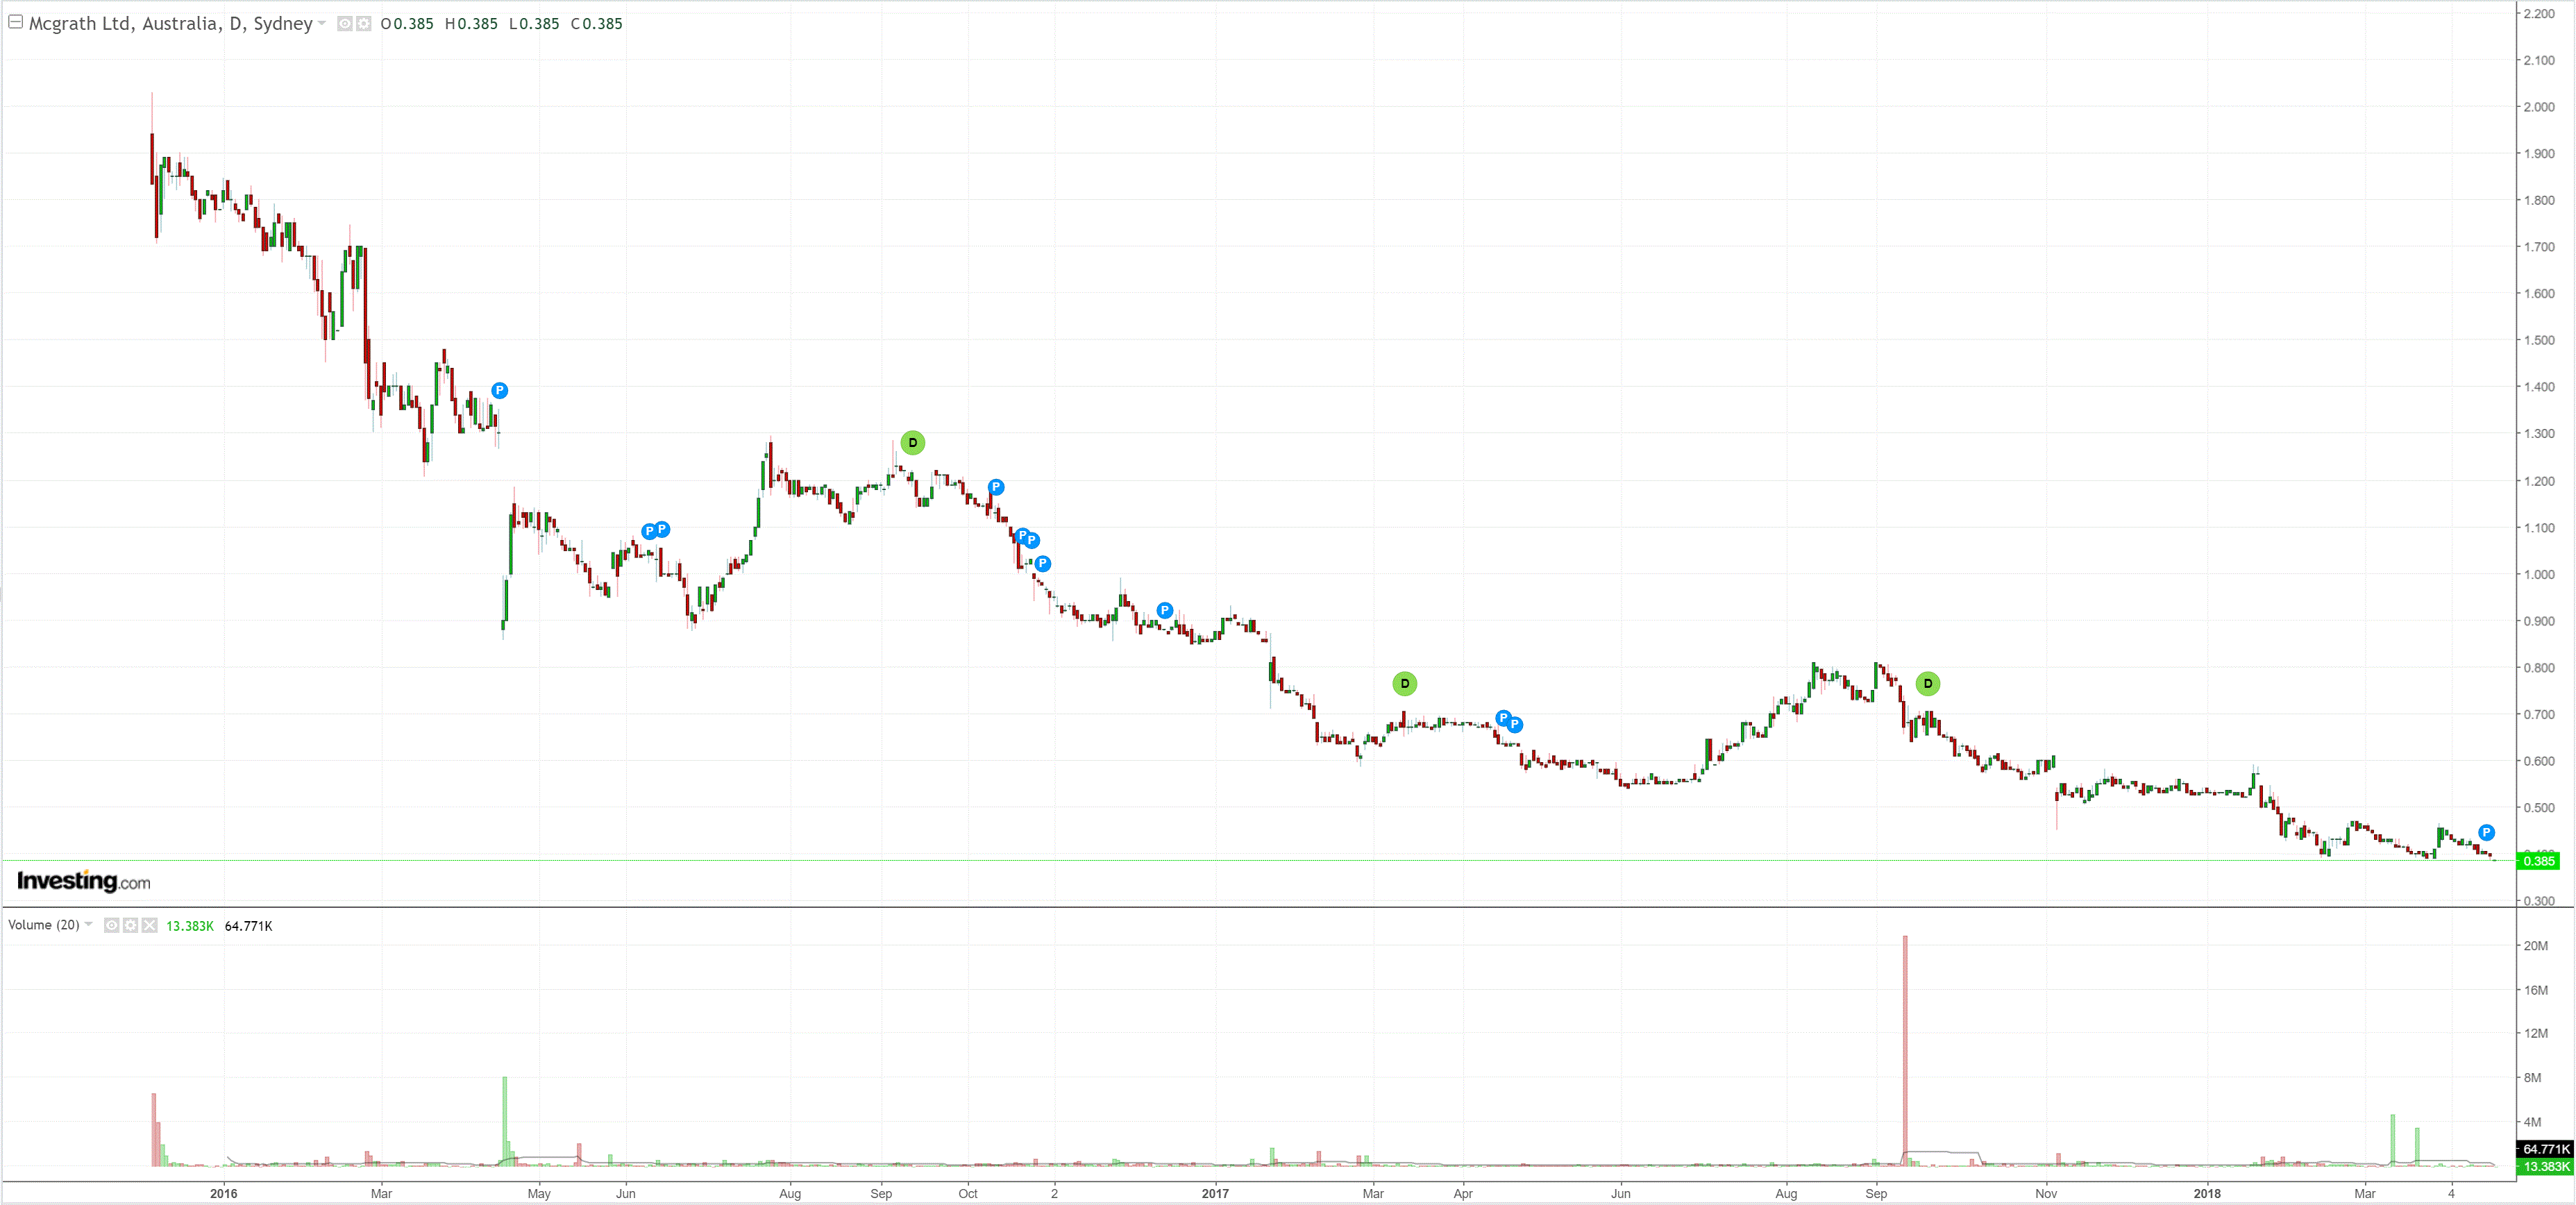
Task: Open settings gear for Mcgrath price series
Action: pyautogui.click(x=364, y=23)
